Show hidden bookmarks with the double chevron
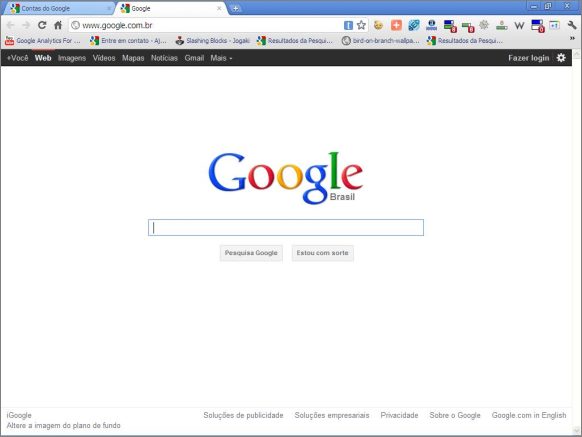The height and width of the screenshot is (437, 582). pos(572,38)
